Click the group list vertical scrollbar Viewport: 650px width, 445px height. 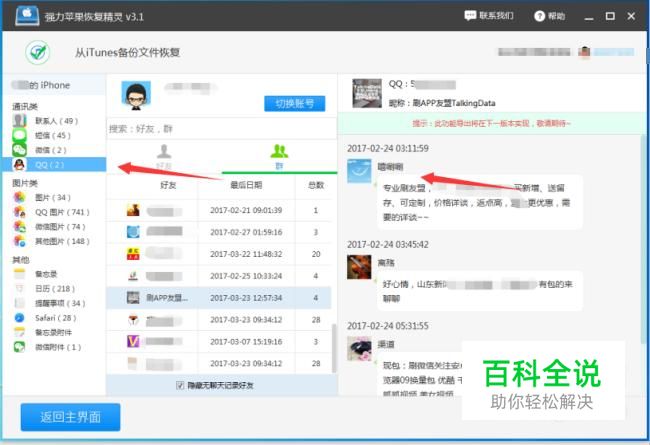pos(334,348)
